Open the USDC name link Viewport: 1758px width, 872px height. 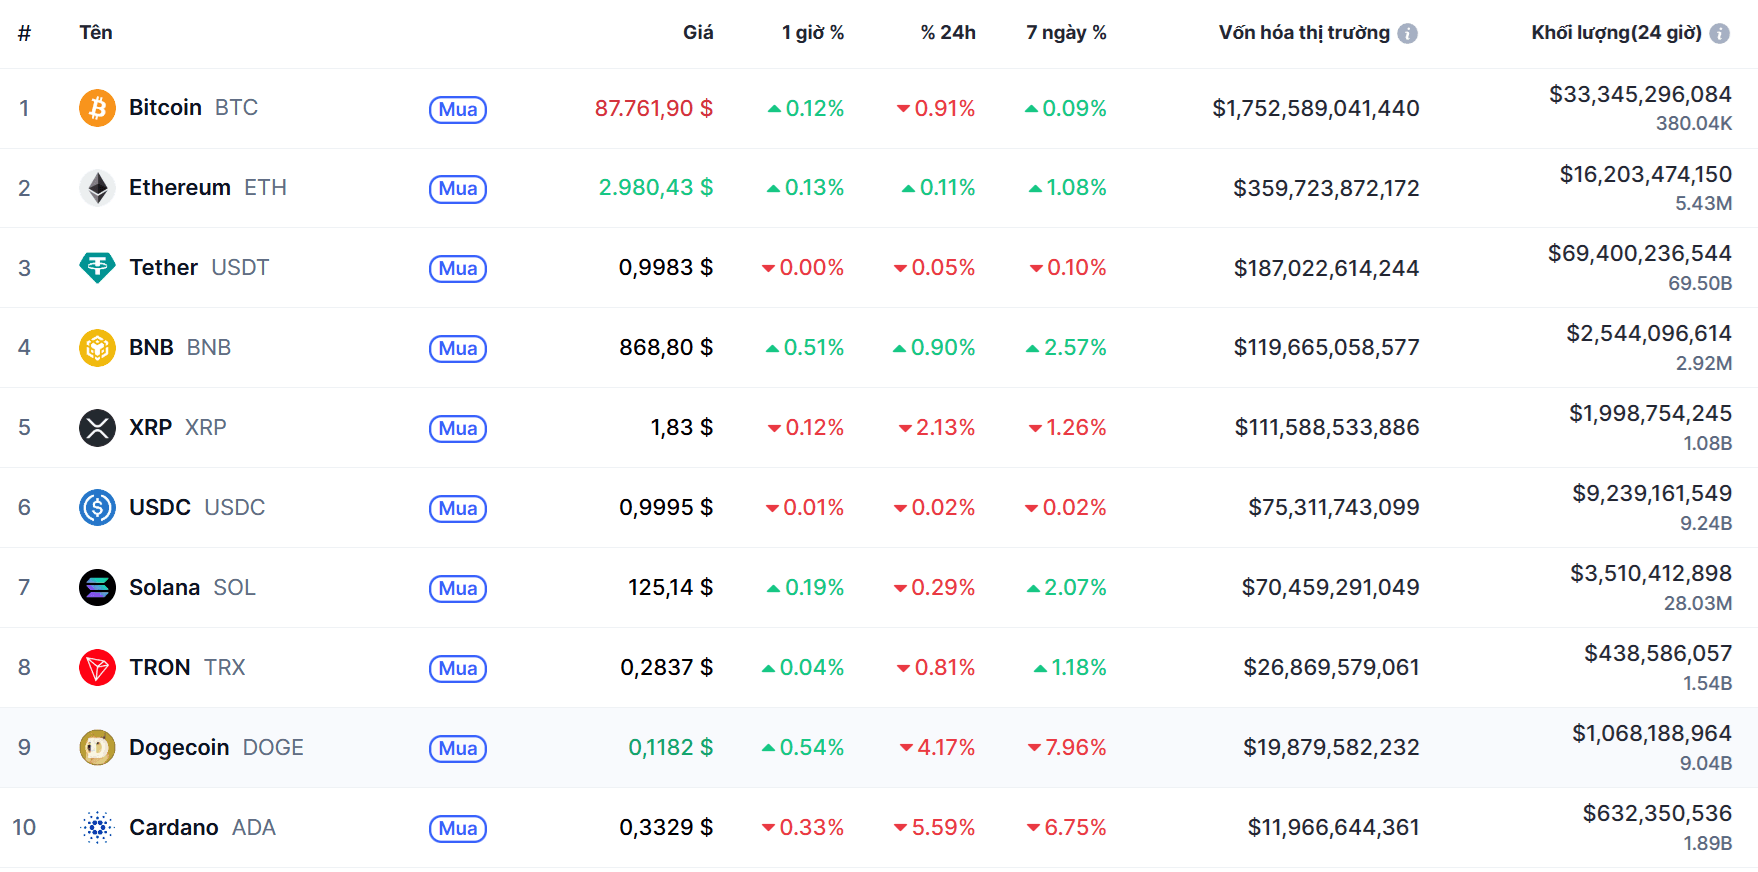(x=197, y=508)
